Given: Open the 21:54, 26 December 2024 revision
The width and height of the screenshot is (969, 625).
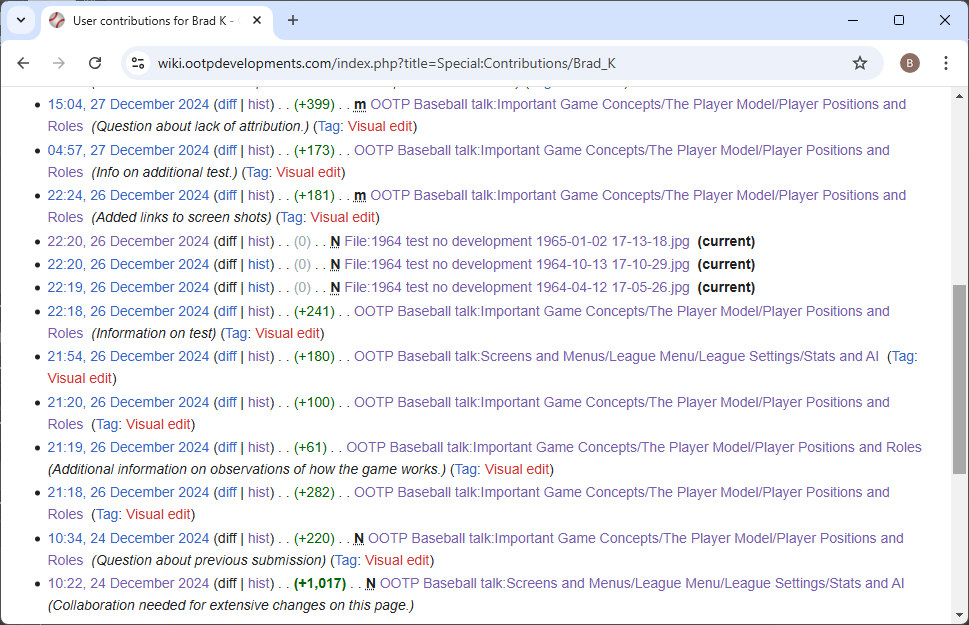Looking at the screenshot, I should point(128,357).
